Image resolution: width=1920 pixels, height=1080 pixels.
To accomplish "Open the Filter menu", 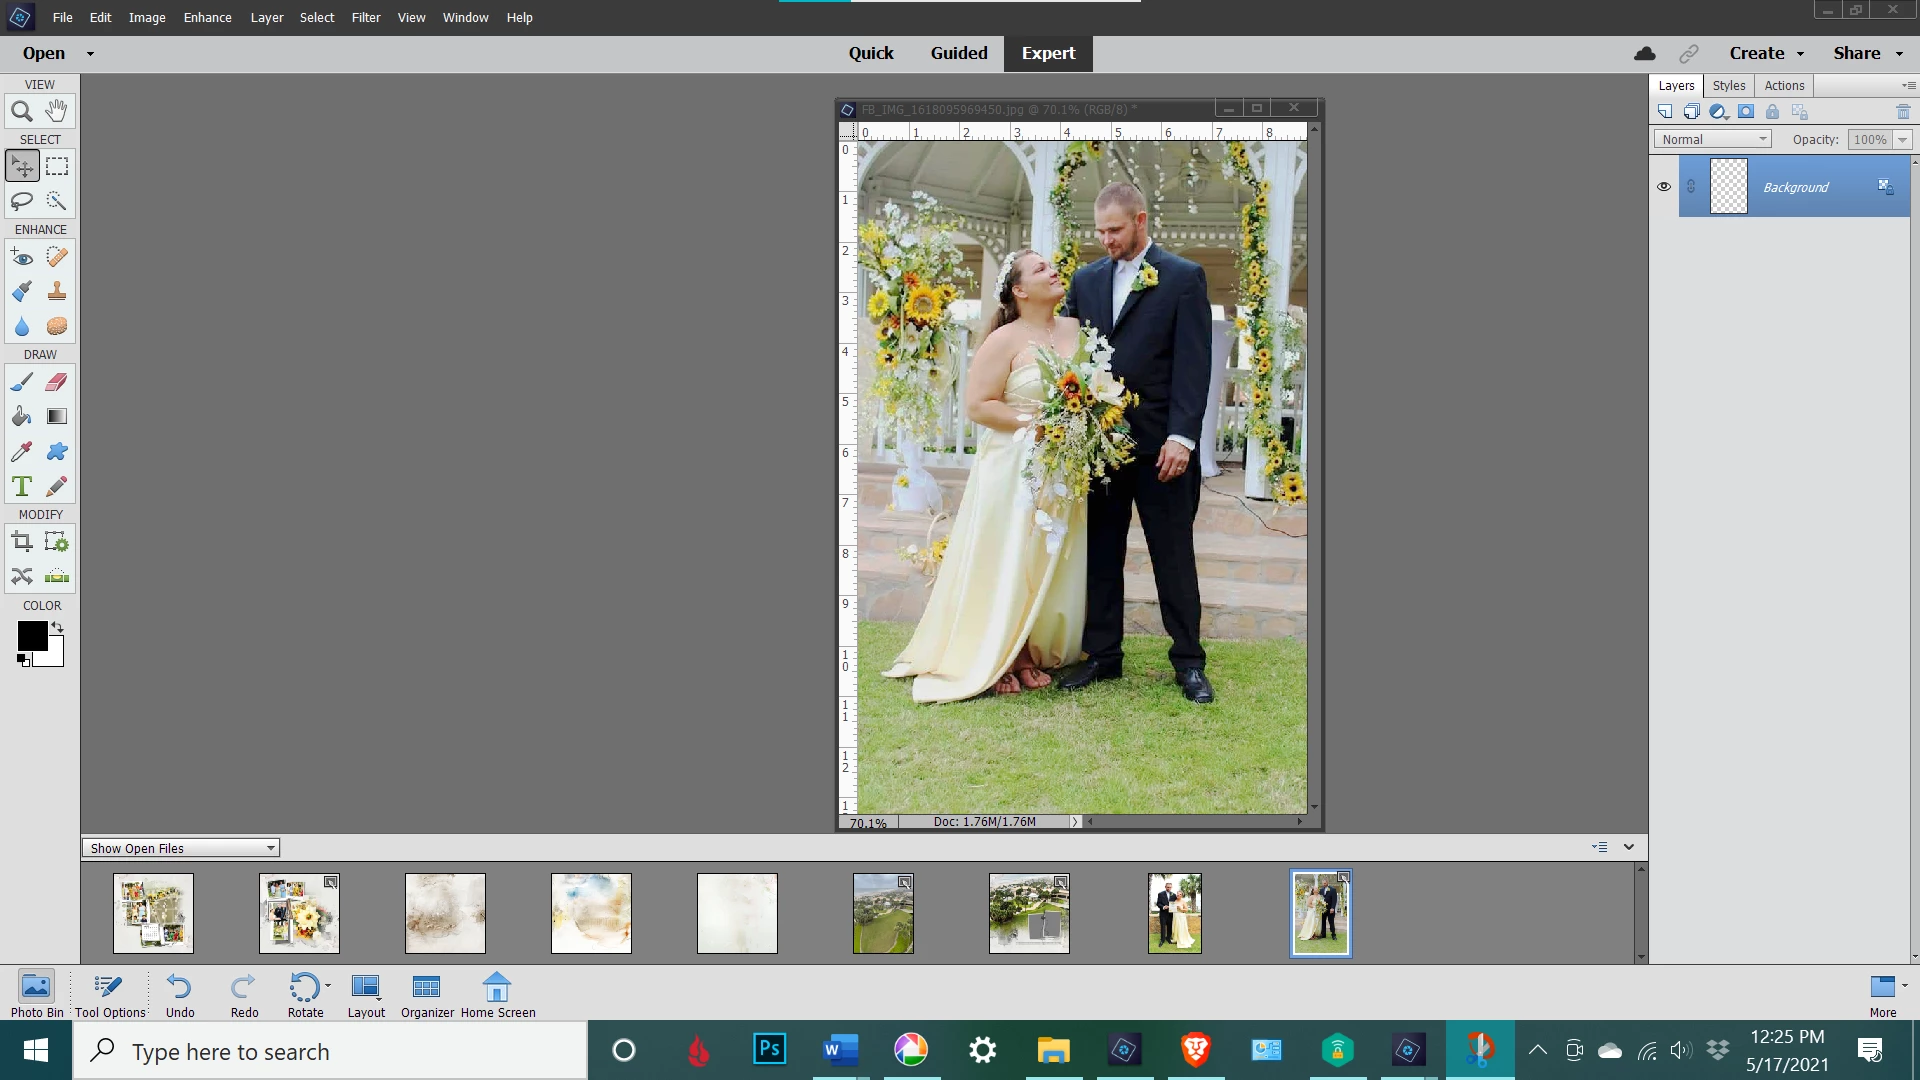I will 366,17.
